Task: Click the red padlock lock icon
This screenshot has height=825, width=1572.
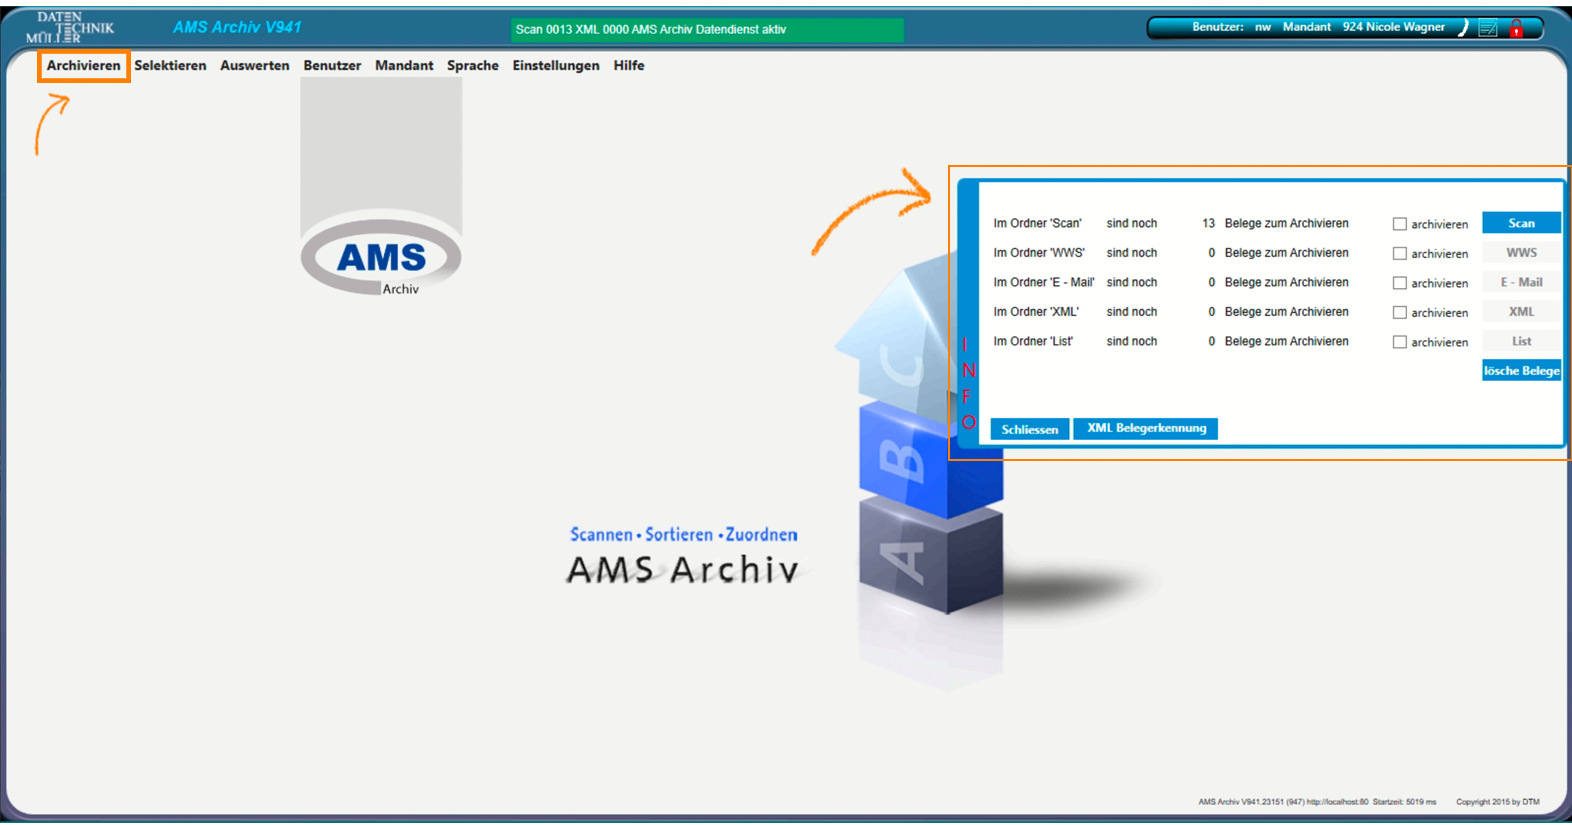Action: click(x=1516, y=28)
